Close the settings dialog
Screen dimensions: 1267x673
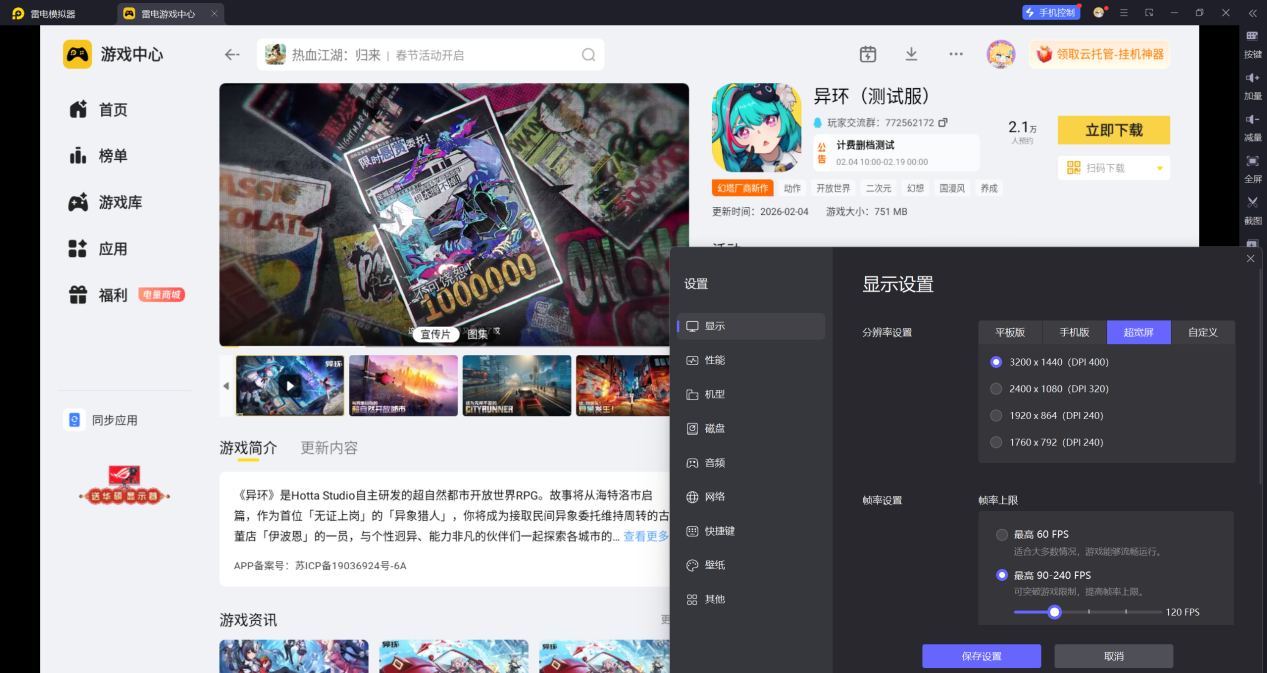pyautogui.click(x=1250, y=259)
